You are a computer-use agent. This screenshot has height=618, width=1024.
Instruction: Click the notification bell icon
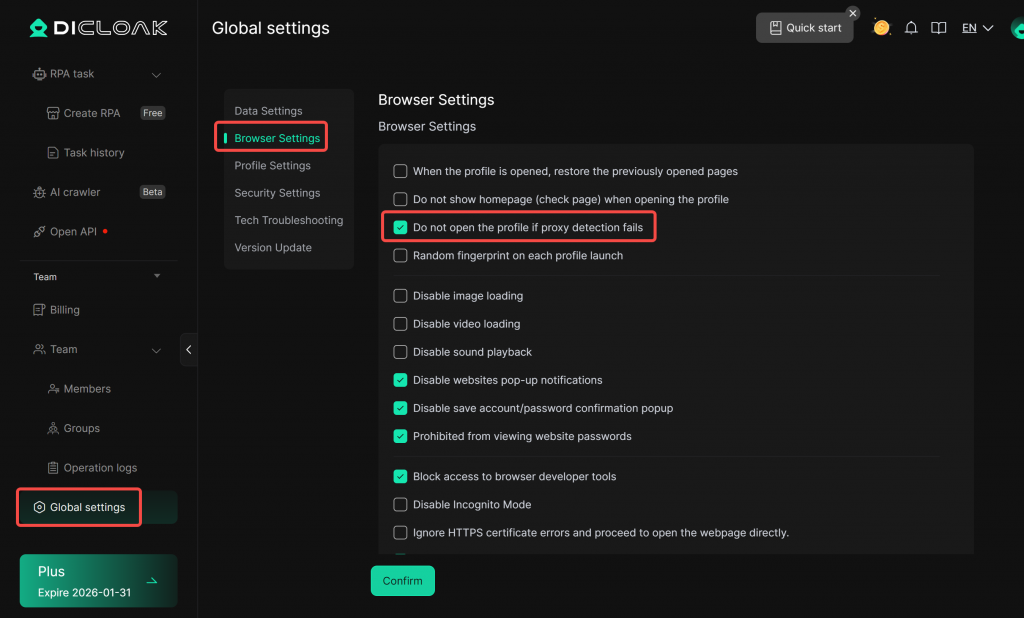[911, 28]
